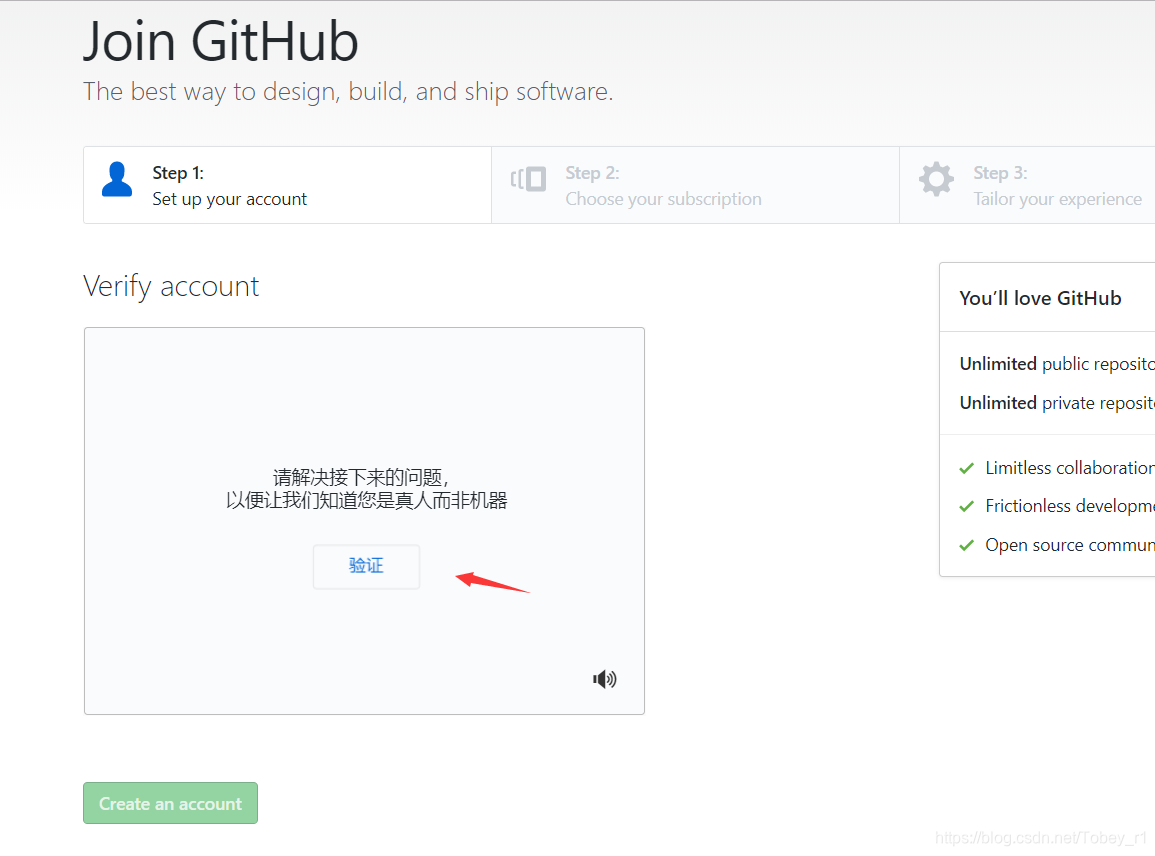Switch to the audio challenge speaker icon
1155x856 pixels.
coord(605,678)
